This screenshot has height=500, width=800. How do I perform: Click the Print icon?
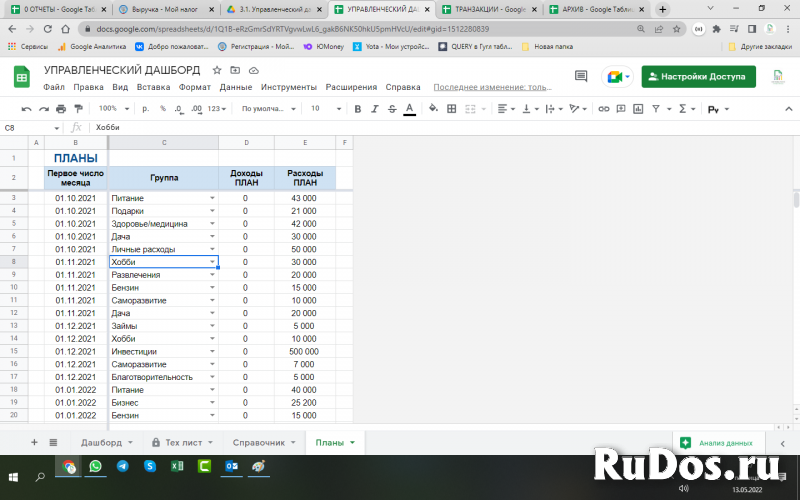tap(61, 108)
